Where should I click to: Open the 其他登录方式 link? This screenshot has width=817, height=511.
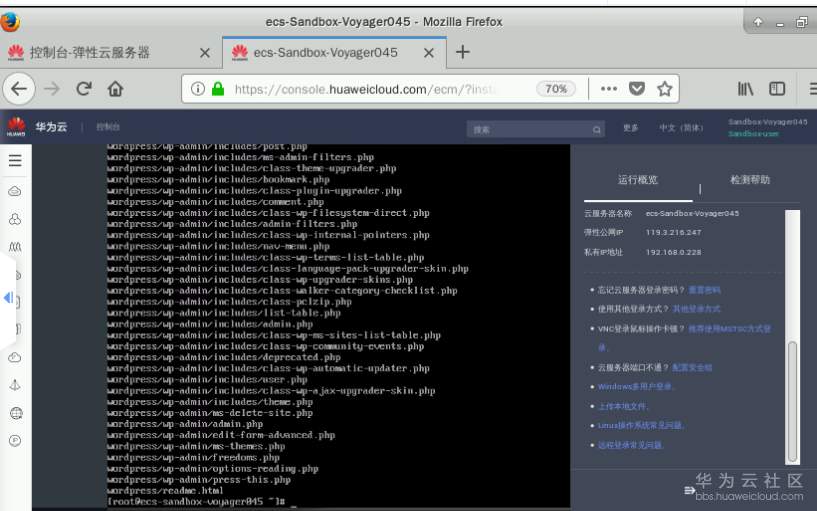696,309
